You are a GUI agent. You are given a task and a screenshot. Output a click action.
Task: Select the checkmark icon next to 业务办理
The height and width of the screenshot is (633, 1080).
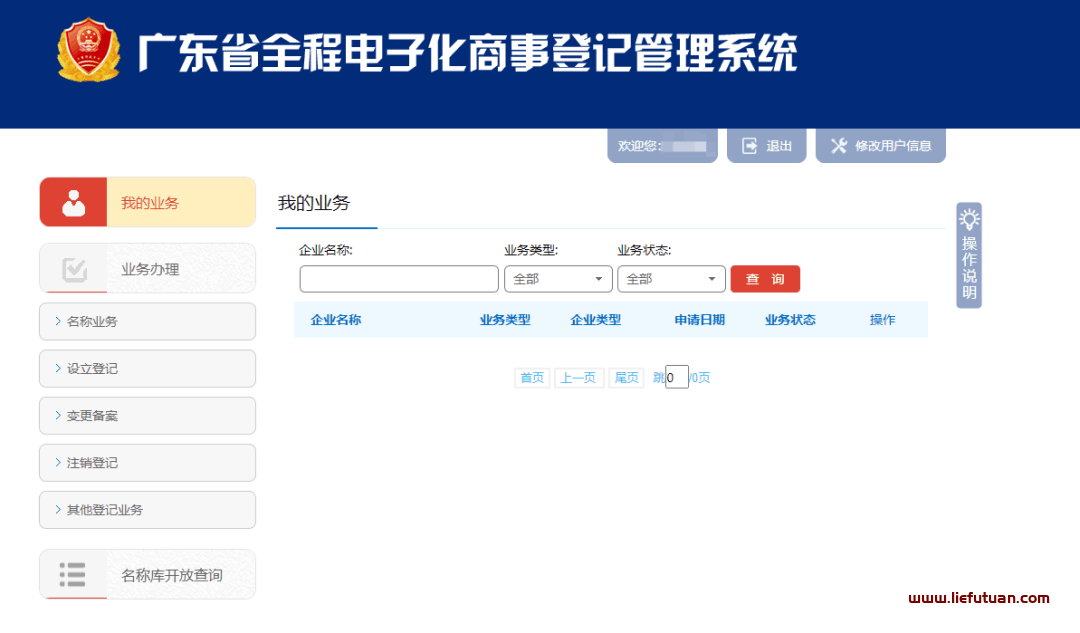73,267
